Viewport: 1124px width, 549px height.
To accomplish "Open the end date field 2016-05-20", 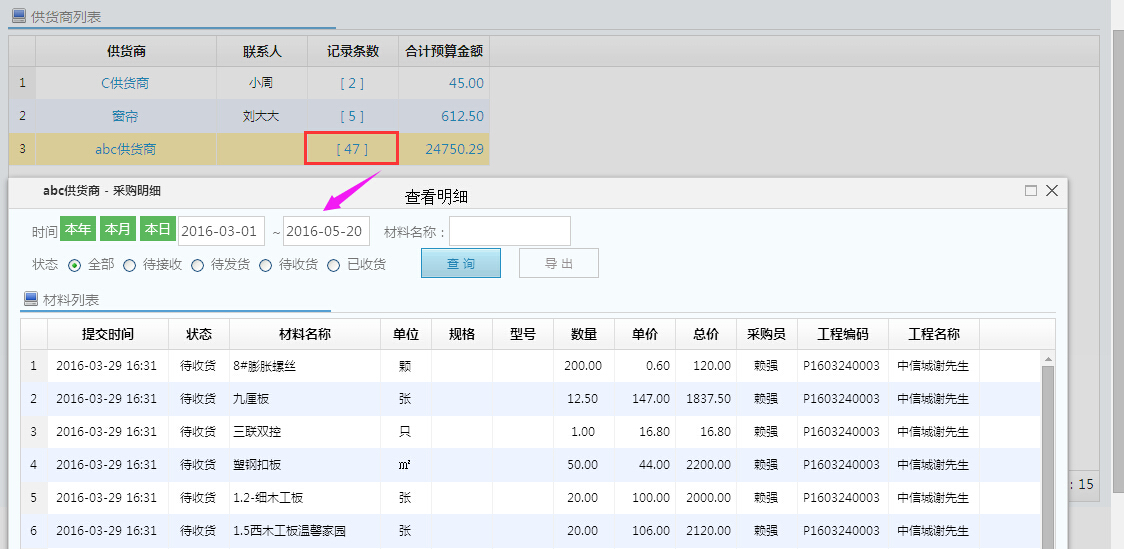I will click(326, 231).
